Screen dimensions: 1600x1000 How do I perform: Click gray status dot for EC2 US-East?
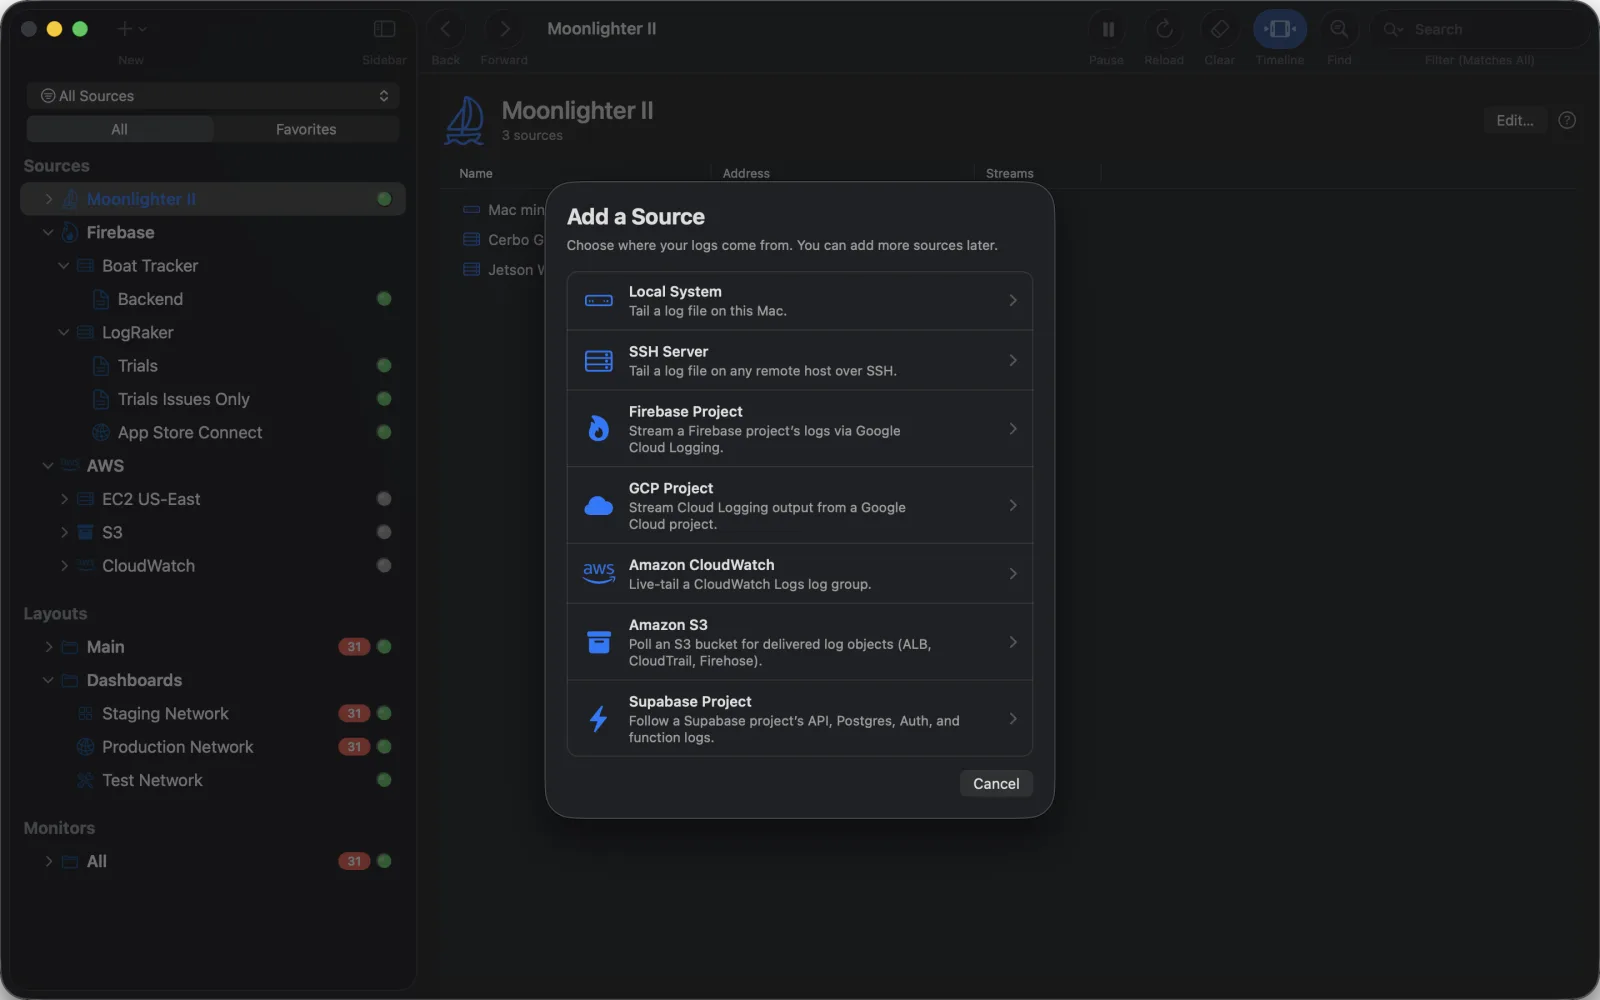(x=384, y=499)
